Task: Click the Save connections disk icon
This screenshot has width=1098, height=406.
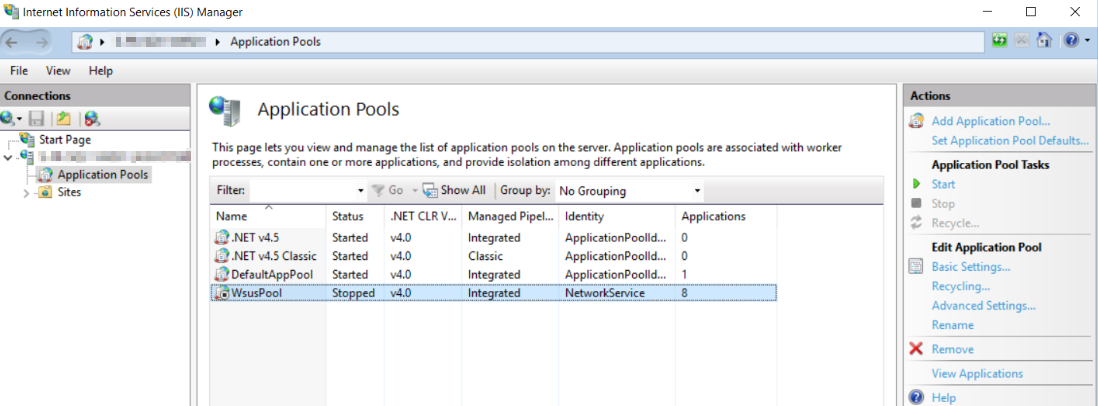Action: (x=36, y=118)
